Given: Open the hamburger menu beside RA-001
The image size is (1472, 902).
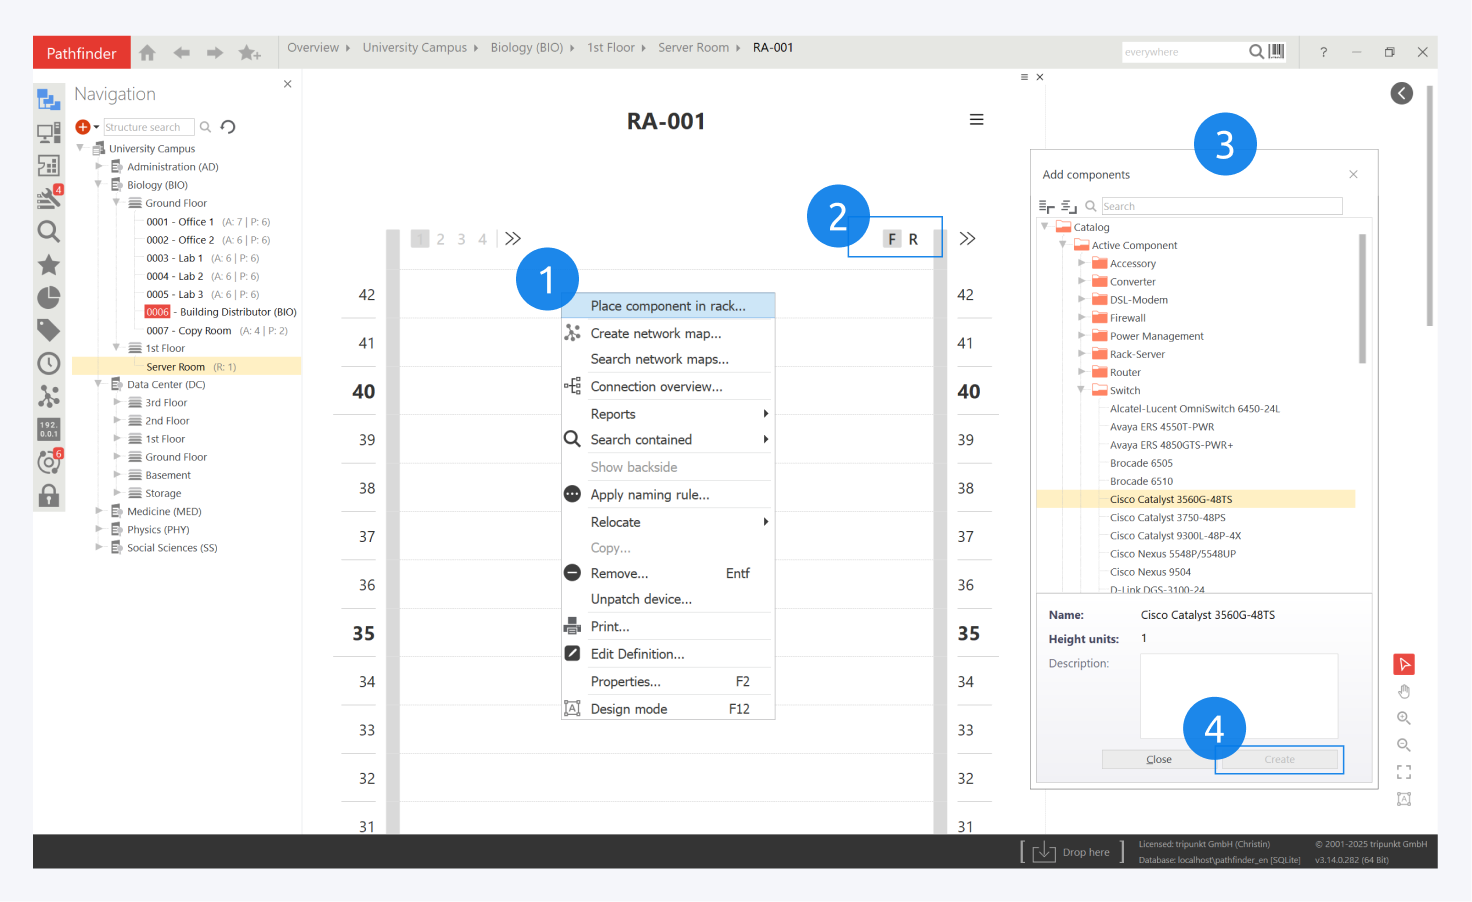Looking at the screenshot, I should tap(977, 118).
